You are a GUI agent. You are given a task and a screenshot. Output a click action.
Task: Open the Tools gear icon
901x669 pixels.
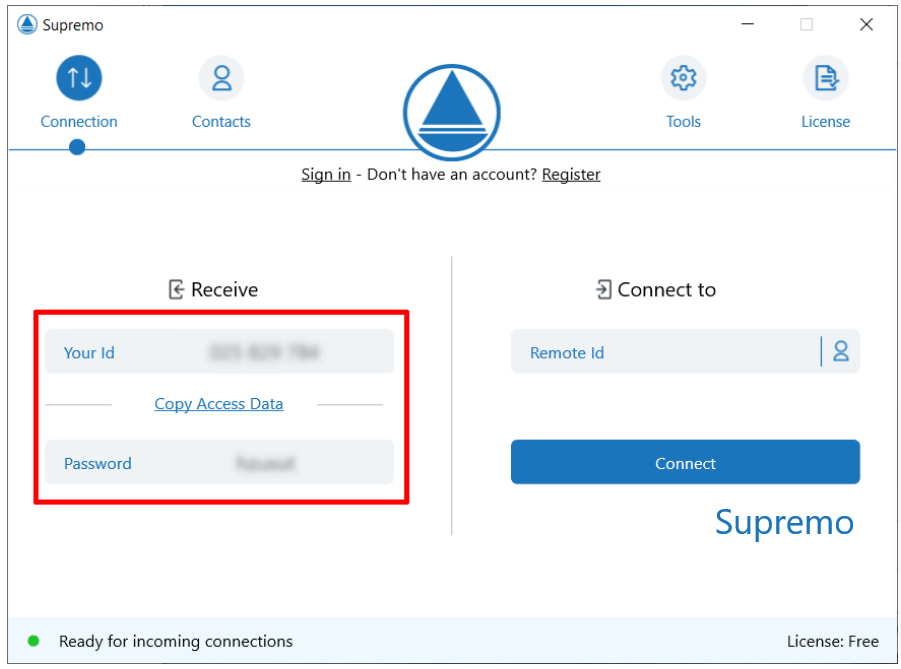[x=683, y=78]
